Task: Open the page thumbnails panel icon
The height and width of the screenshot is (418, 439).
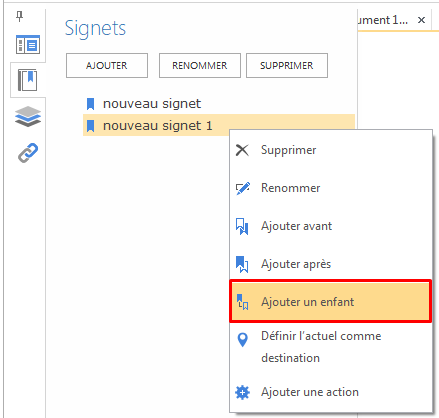Action: (28, 44)
